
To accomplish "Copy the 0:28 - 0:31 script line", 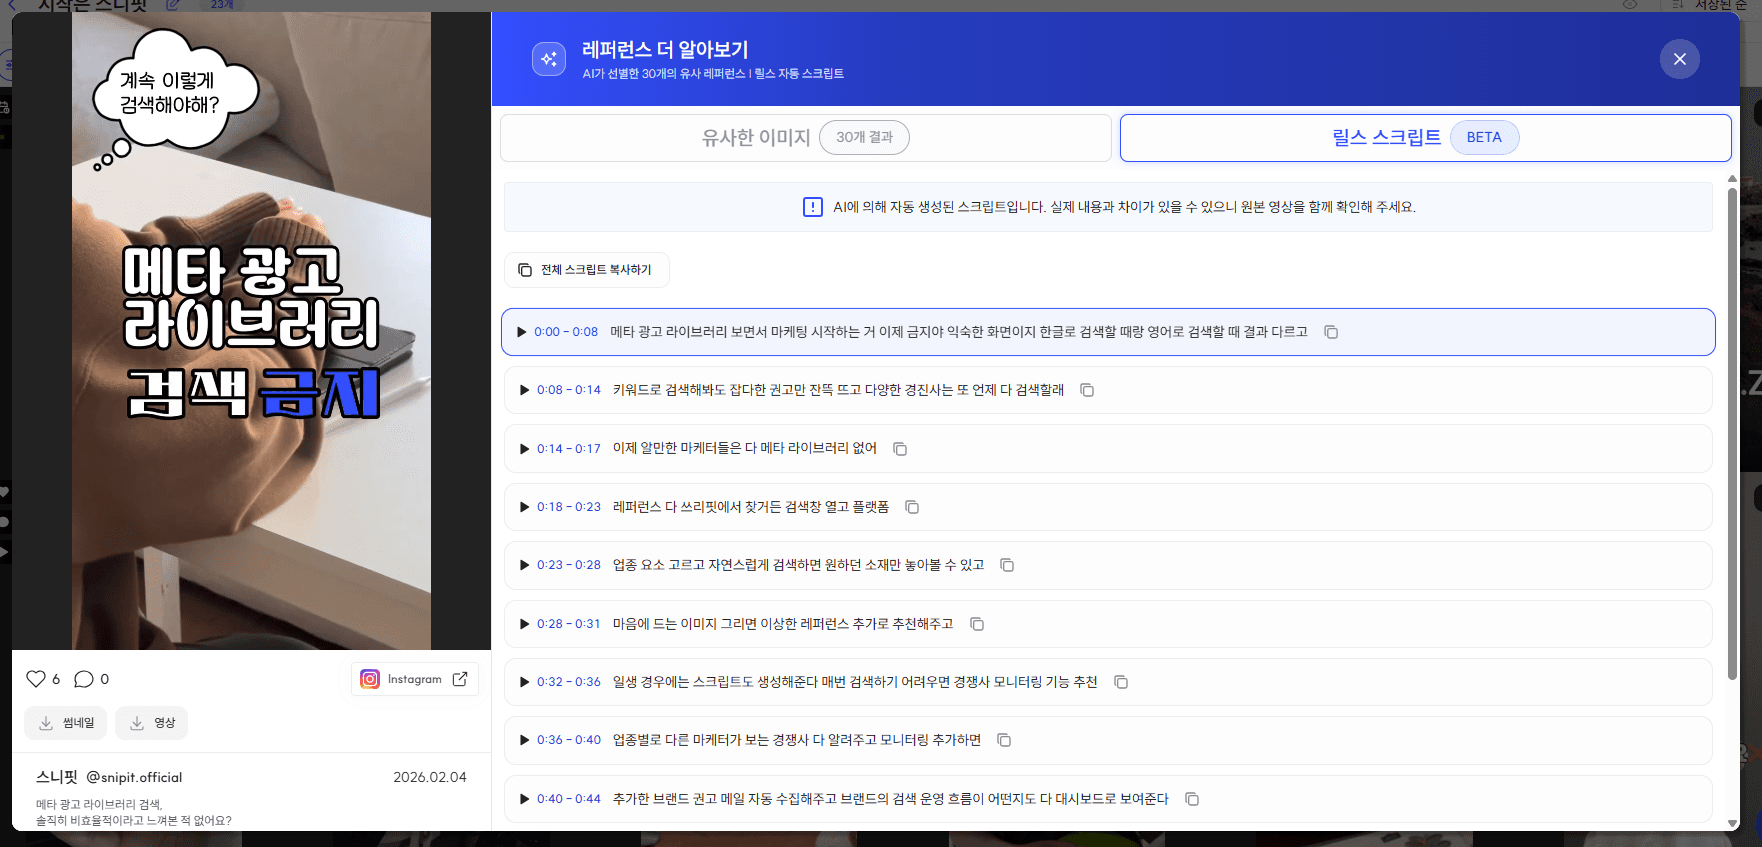I will [977, 624].
